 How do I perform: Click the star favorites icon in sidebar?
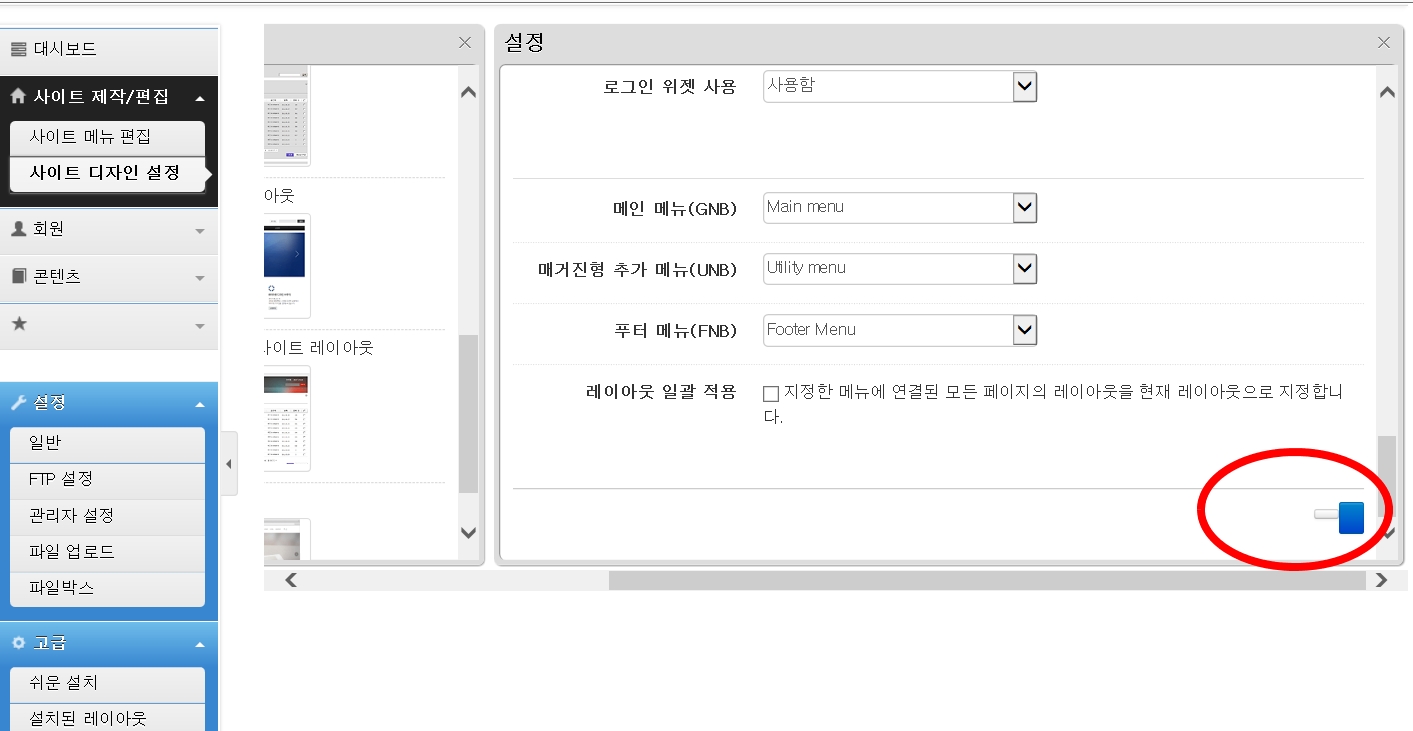pos(18,324)
